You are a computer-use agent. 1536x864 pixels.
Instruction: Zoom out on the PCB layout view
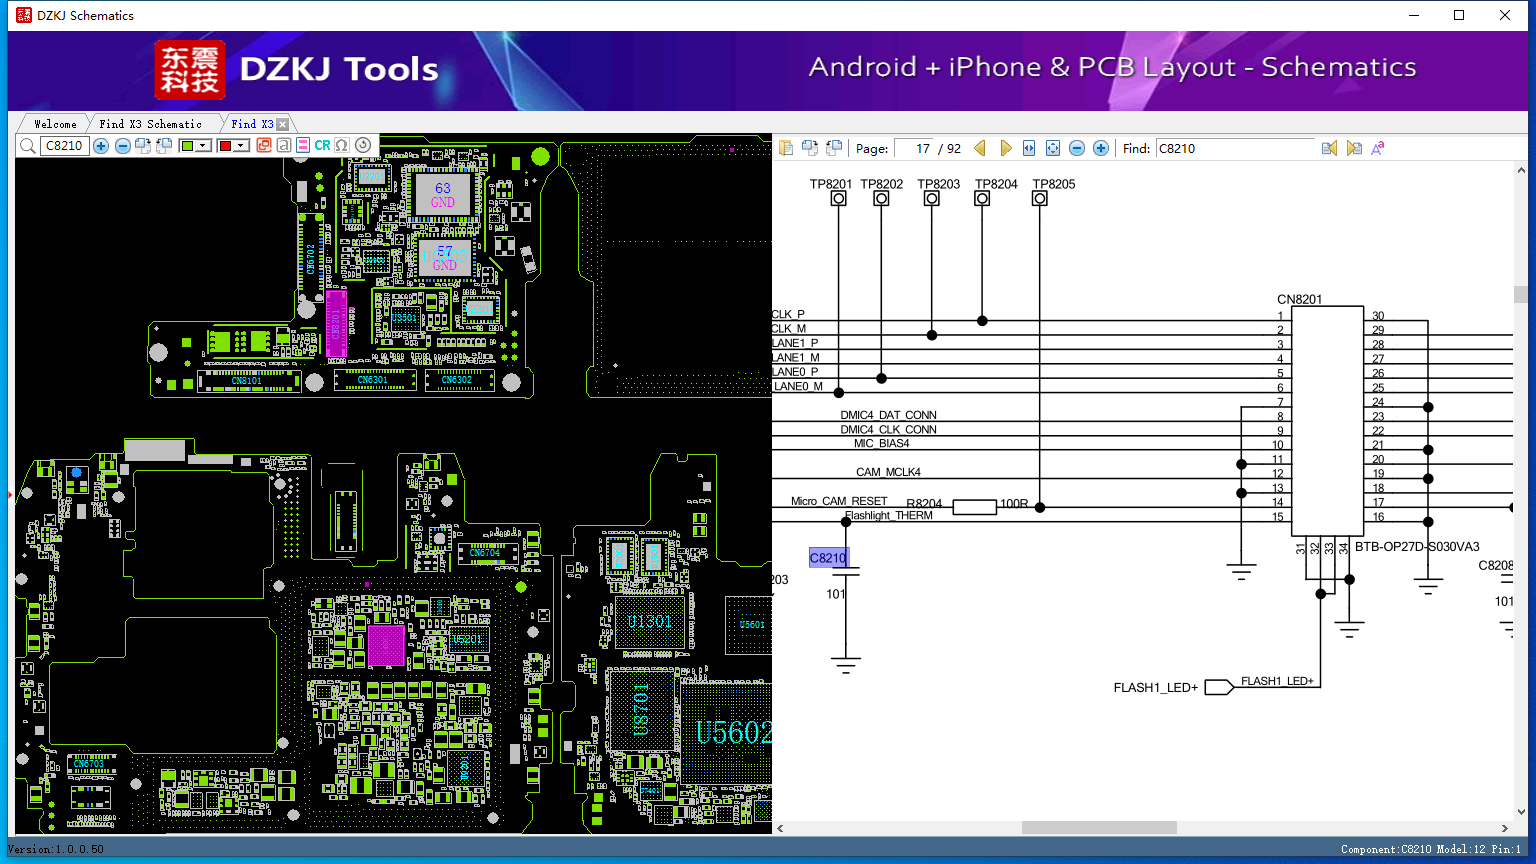122,146
